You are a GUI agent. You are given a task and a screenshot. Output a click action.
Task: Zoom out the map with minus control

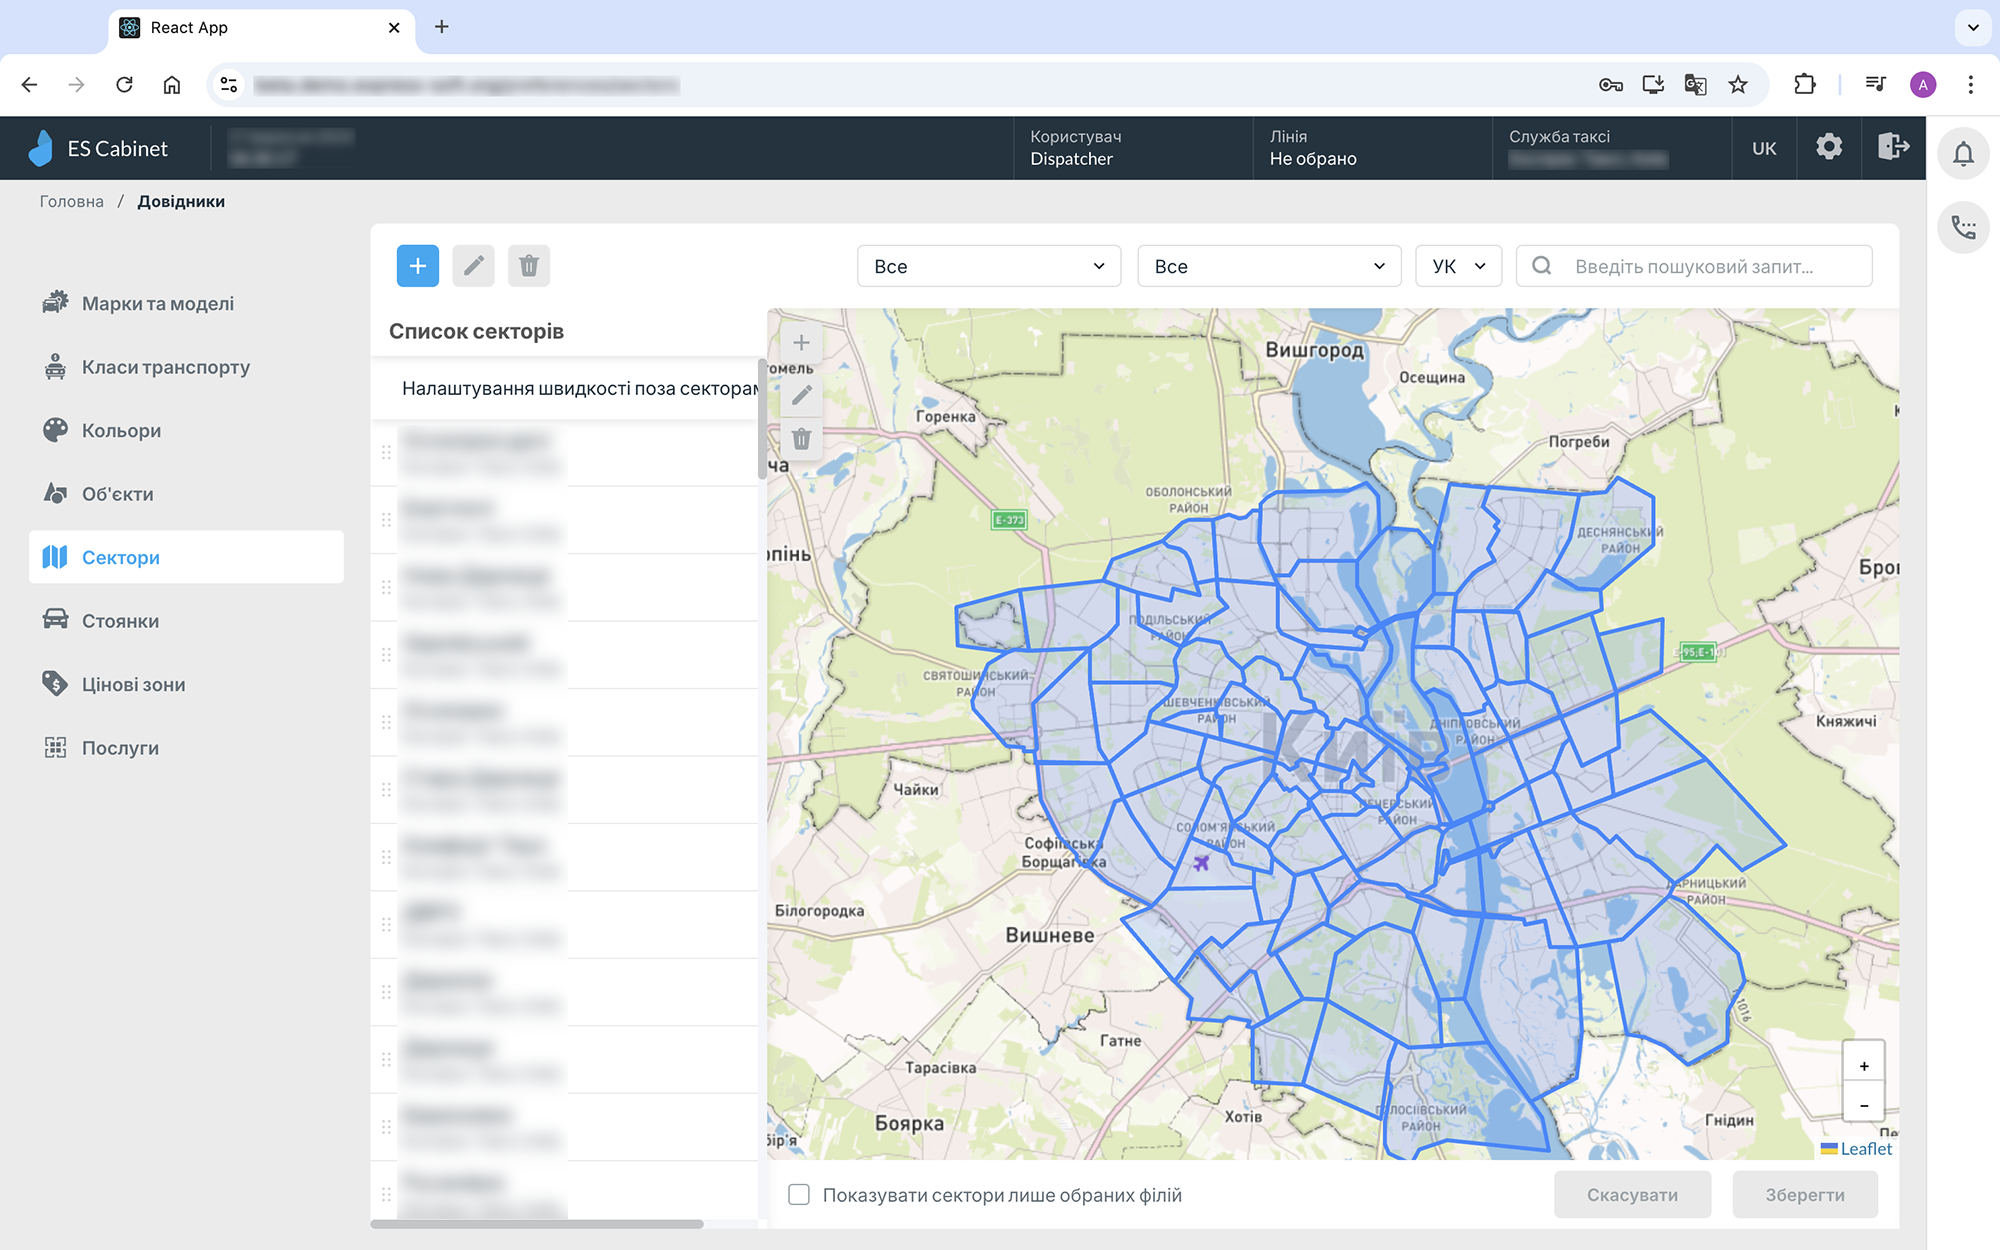point(1864,1105)
